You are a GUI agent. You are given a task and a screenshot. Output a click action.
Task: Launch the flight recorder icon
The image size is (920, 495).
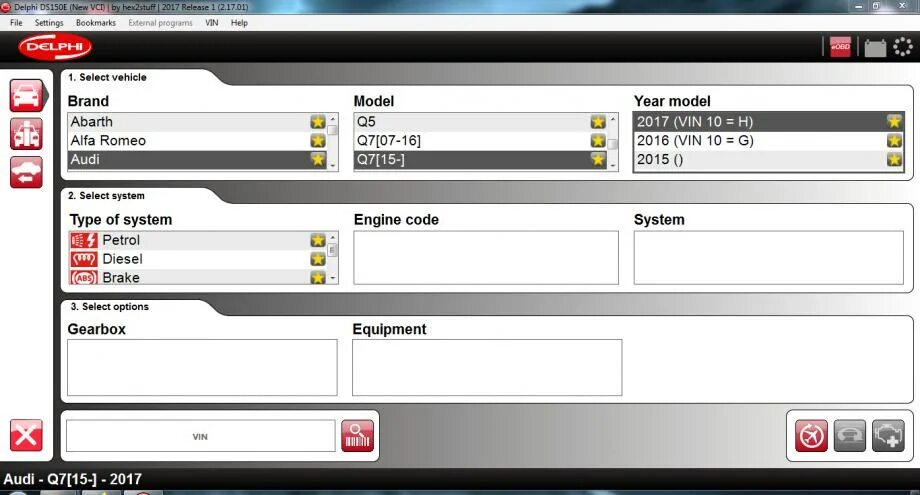(811, 436)
